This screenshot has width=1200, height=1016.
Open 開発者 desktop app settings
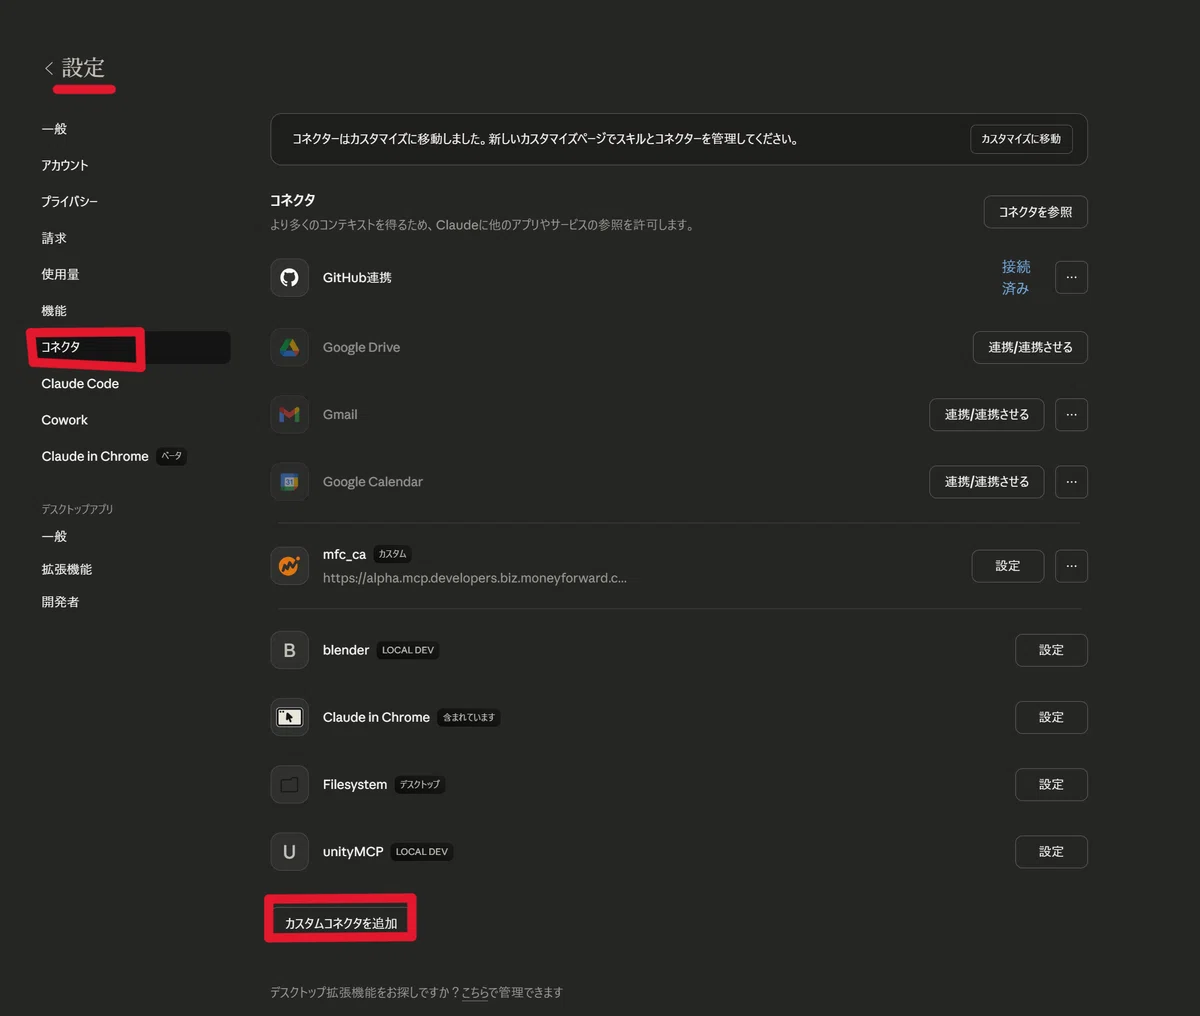(60, 602)
